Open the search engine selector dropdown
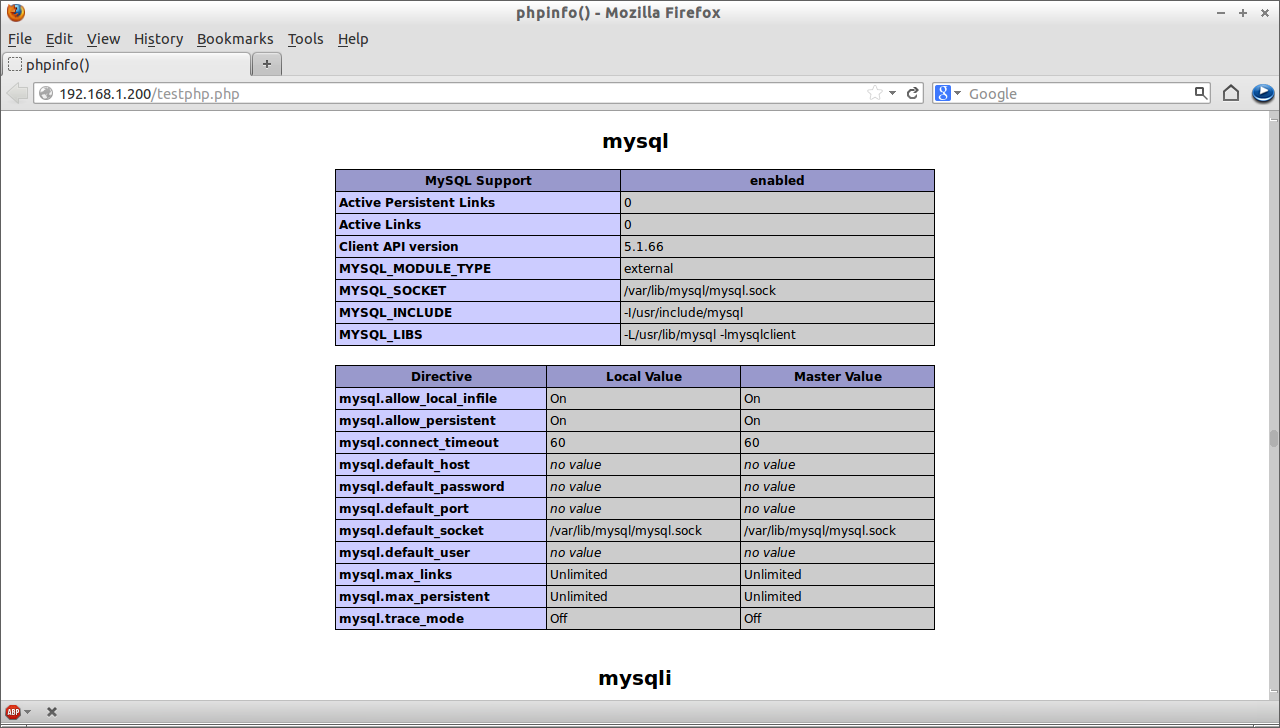The width and height of the screenshot is (1280, 728). point(957,93)
